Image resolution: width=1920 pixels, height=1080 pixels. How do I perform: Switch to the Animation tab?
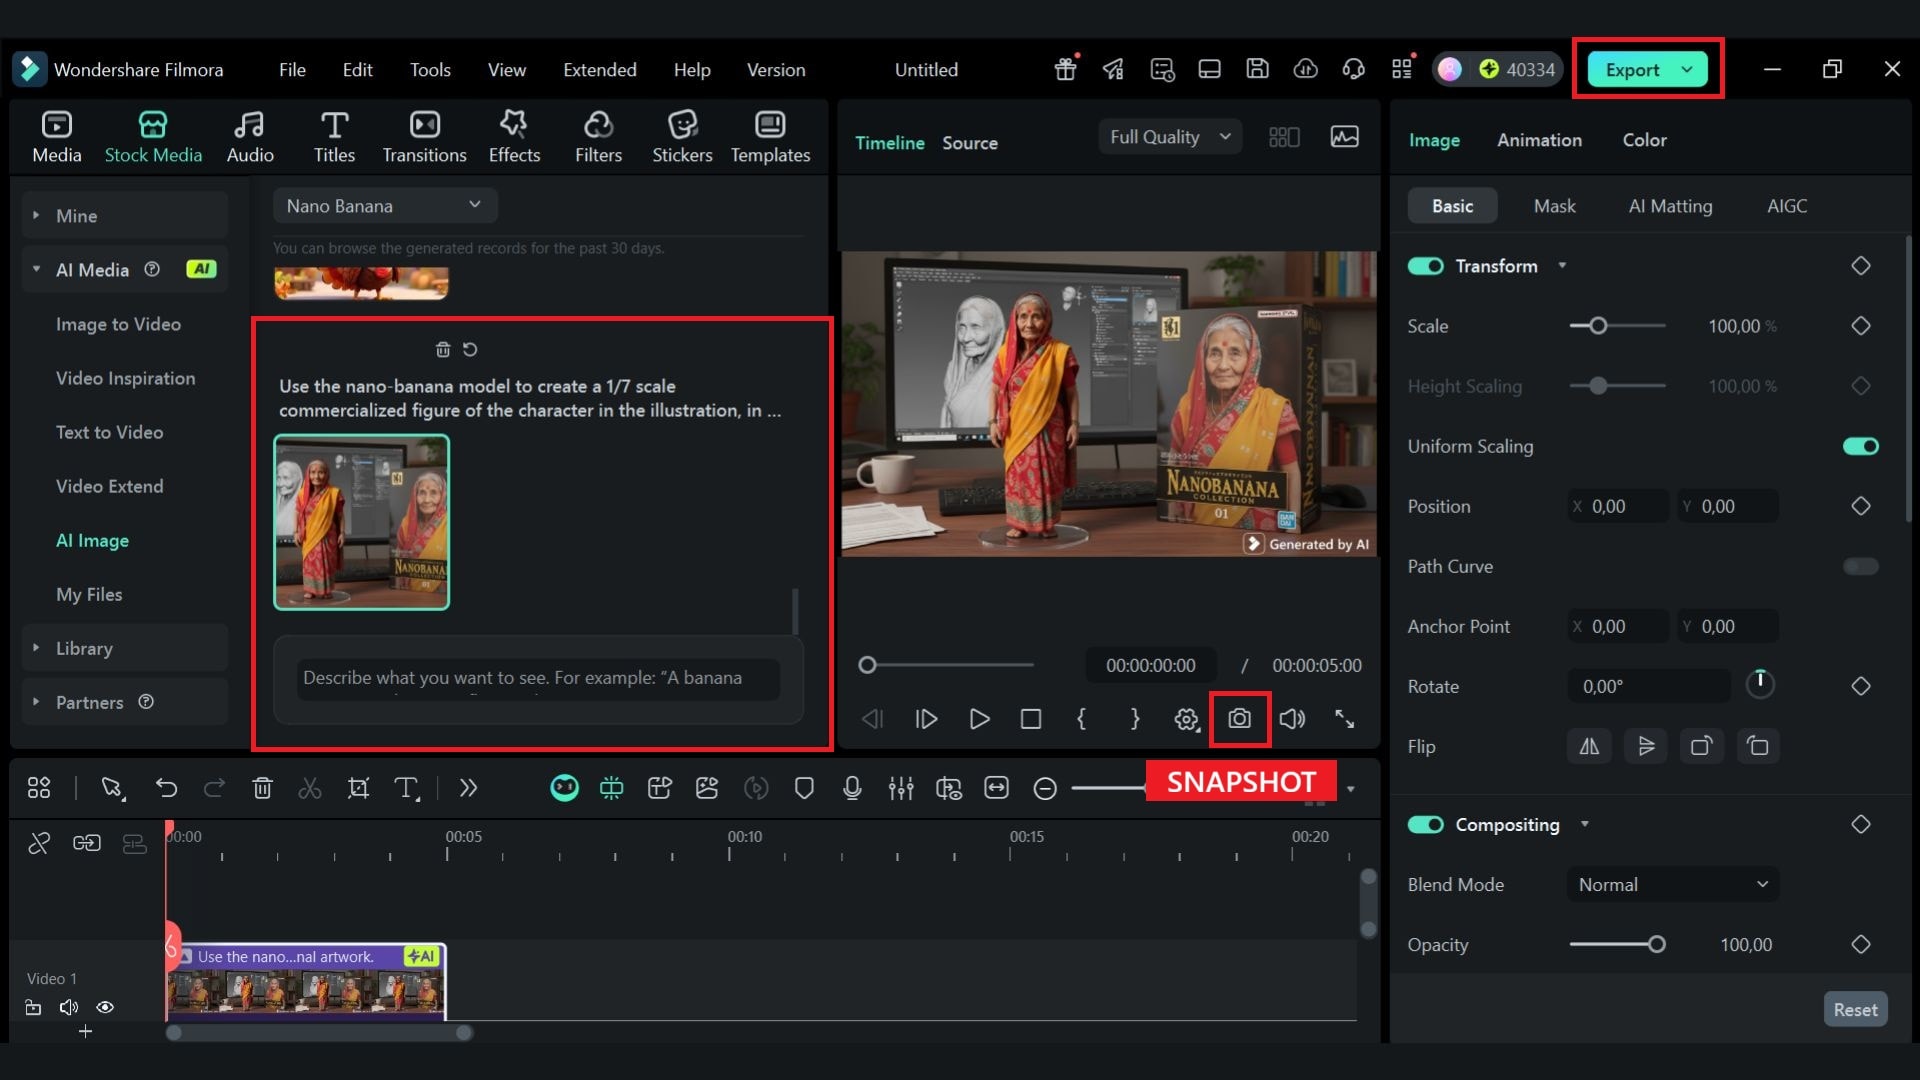coord(1539,140)
